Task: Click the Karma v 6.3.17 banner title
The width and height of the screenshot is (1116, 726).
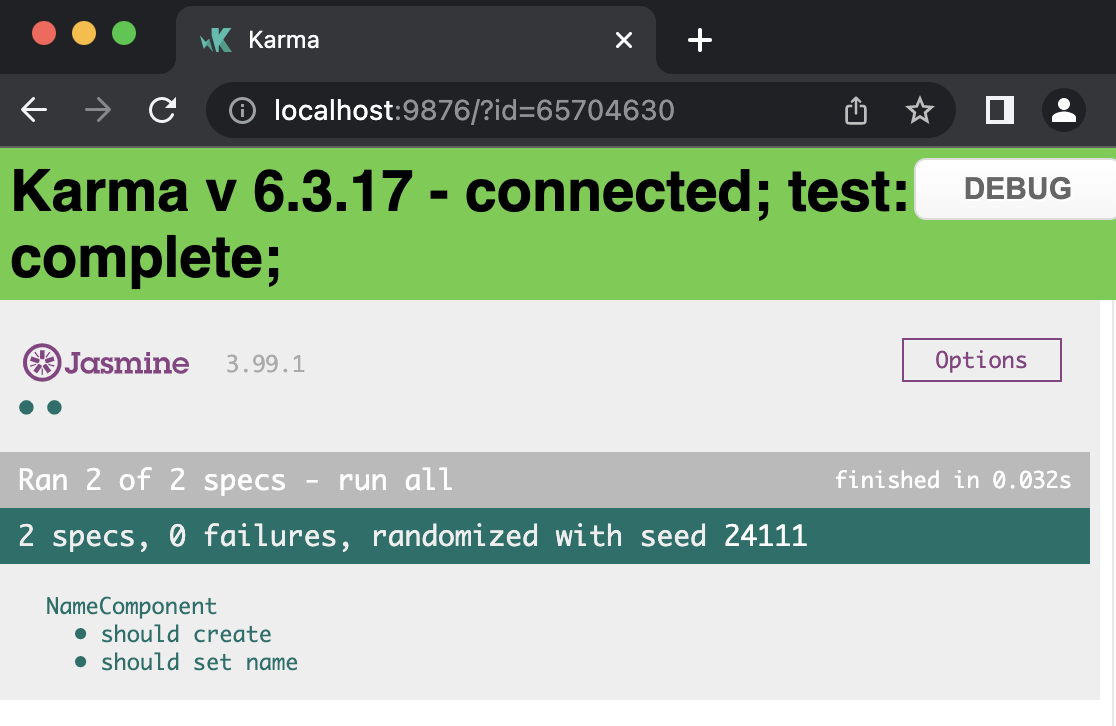Action: [x=460, y=223]
